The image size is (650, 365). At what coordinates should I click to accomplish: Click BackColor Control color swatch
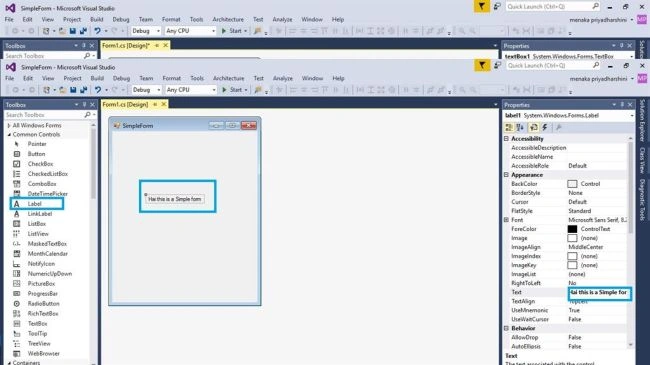pyautogui.click(x=572, y=184)
